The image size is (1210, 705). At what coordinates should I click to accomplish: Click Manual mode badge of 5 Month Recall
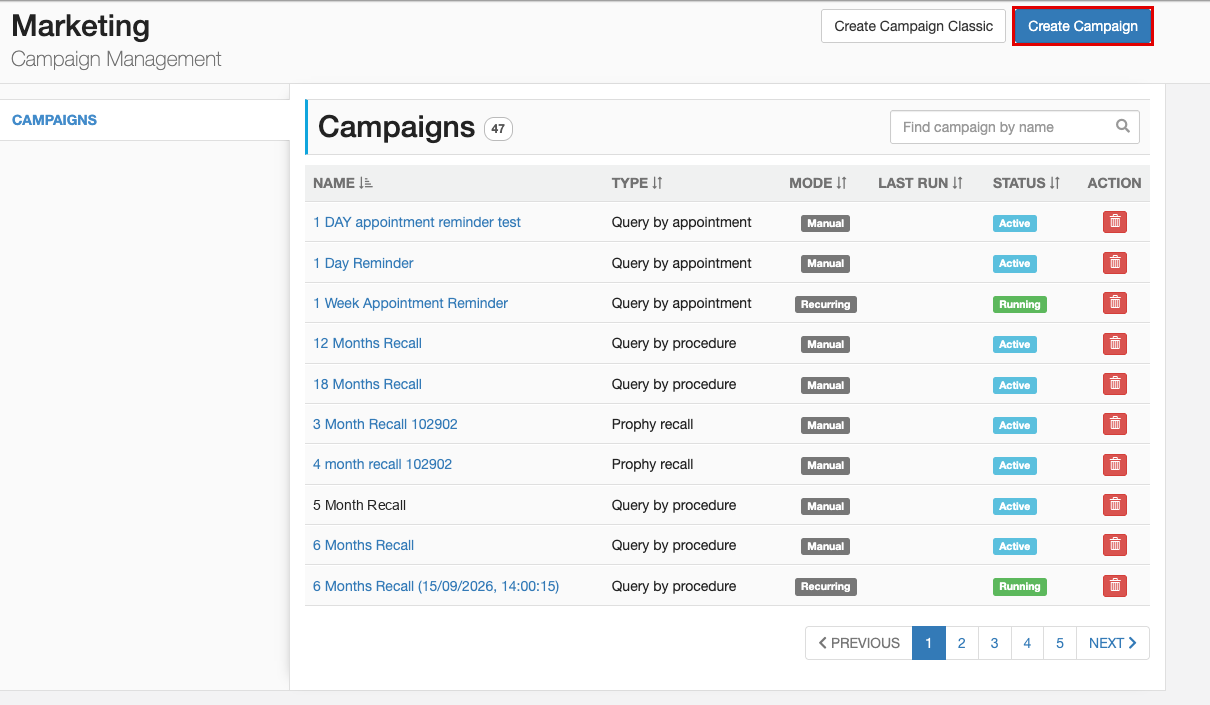825,506
